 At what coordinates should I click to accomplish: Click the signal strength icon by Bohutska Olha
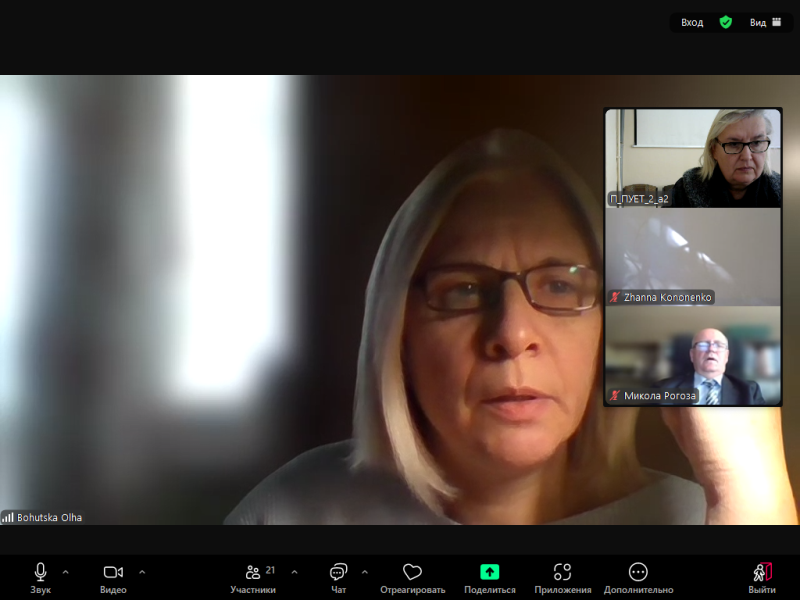coord(8,517)
